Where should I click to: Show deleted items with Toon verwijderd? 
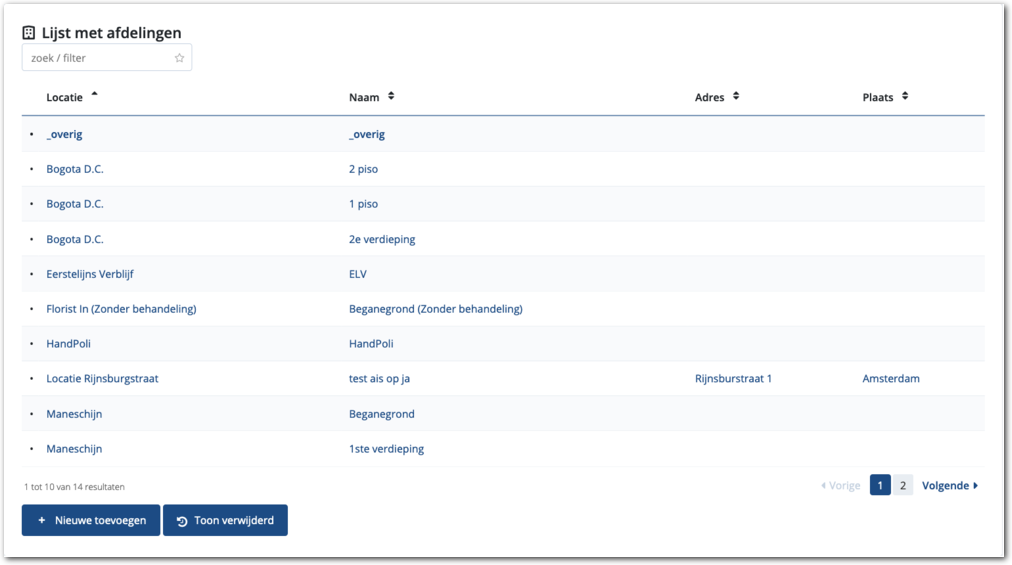(225, 520)
